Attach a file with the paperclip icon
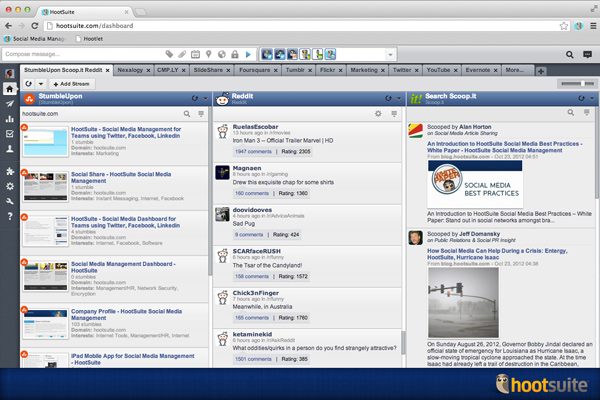Viewport: 600px width, 400px height. 182,54
